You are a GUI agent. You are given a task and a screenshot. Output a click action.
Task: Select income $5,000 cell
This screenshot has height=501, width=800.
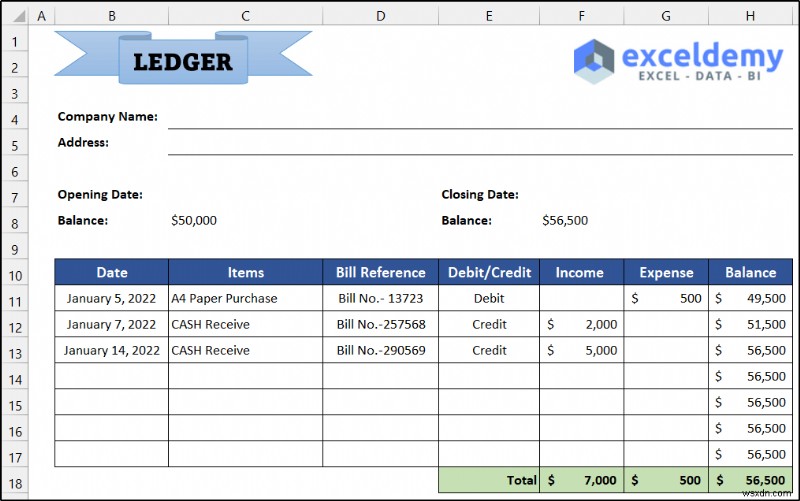(x=582, y=350)
